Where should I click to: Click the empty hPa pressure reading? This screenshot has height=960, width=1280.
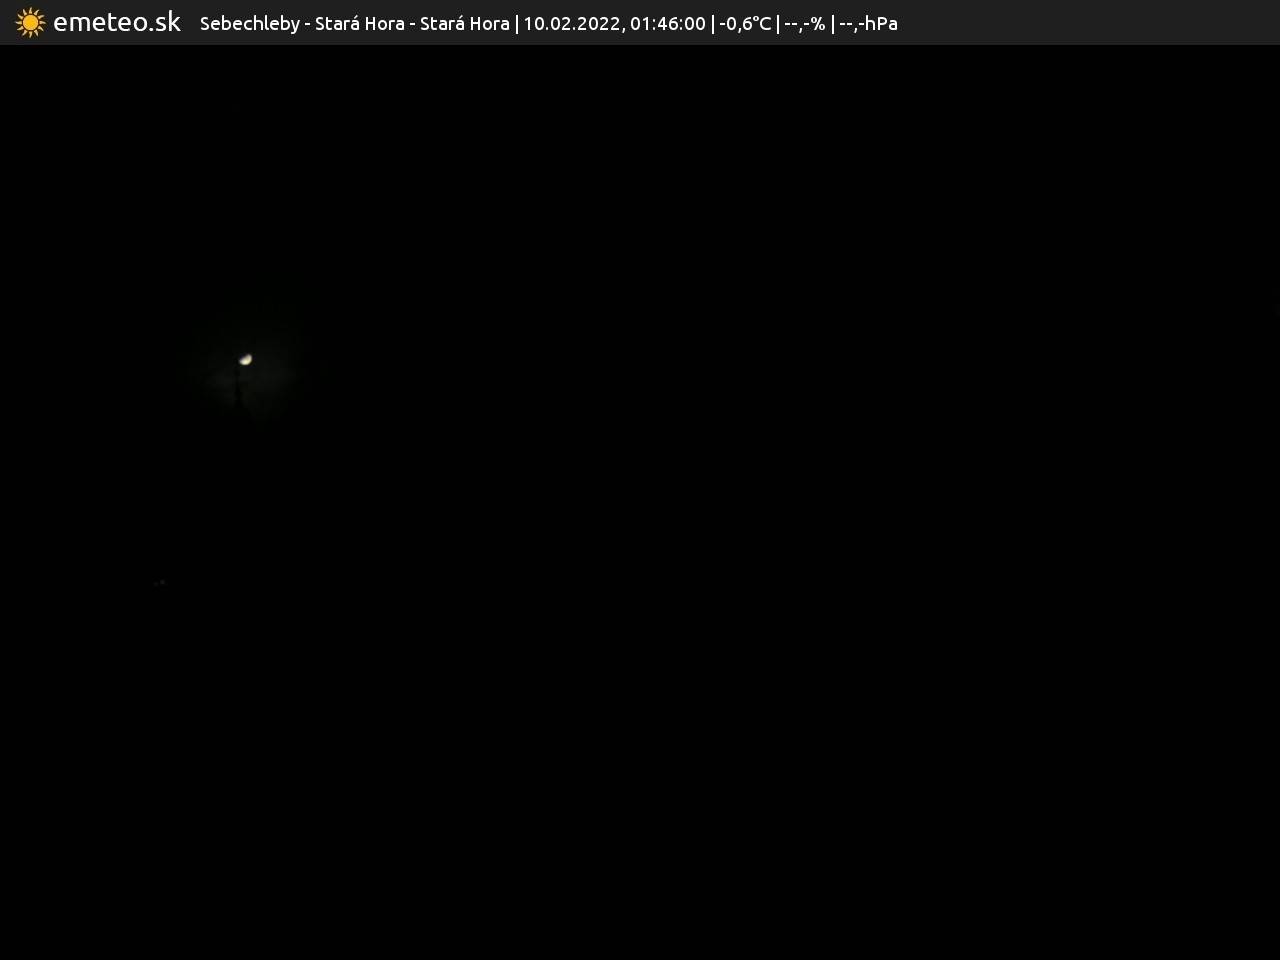868,23
